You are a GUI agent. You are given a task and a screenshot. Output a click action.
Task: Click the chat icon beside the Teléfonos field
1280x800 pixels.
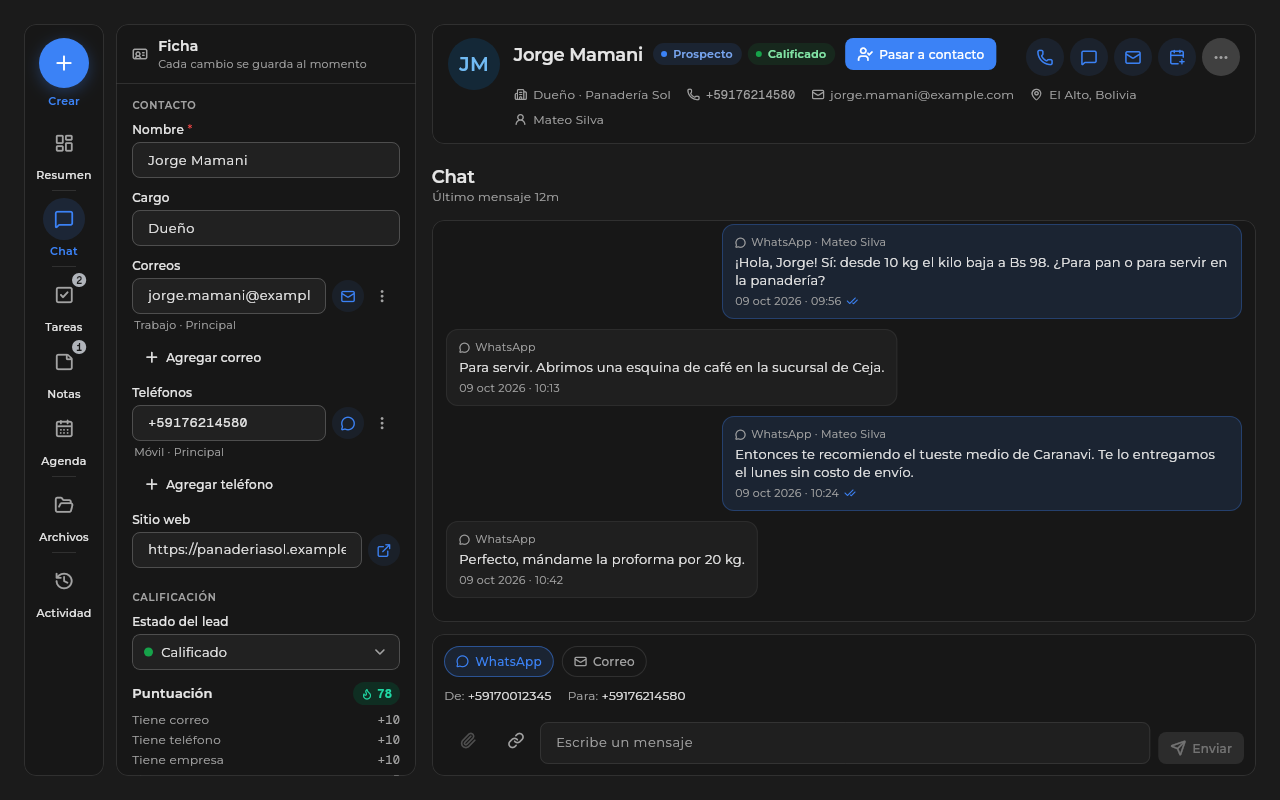(x=348, y=423)
